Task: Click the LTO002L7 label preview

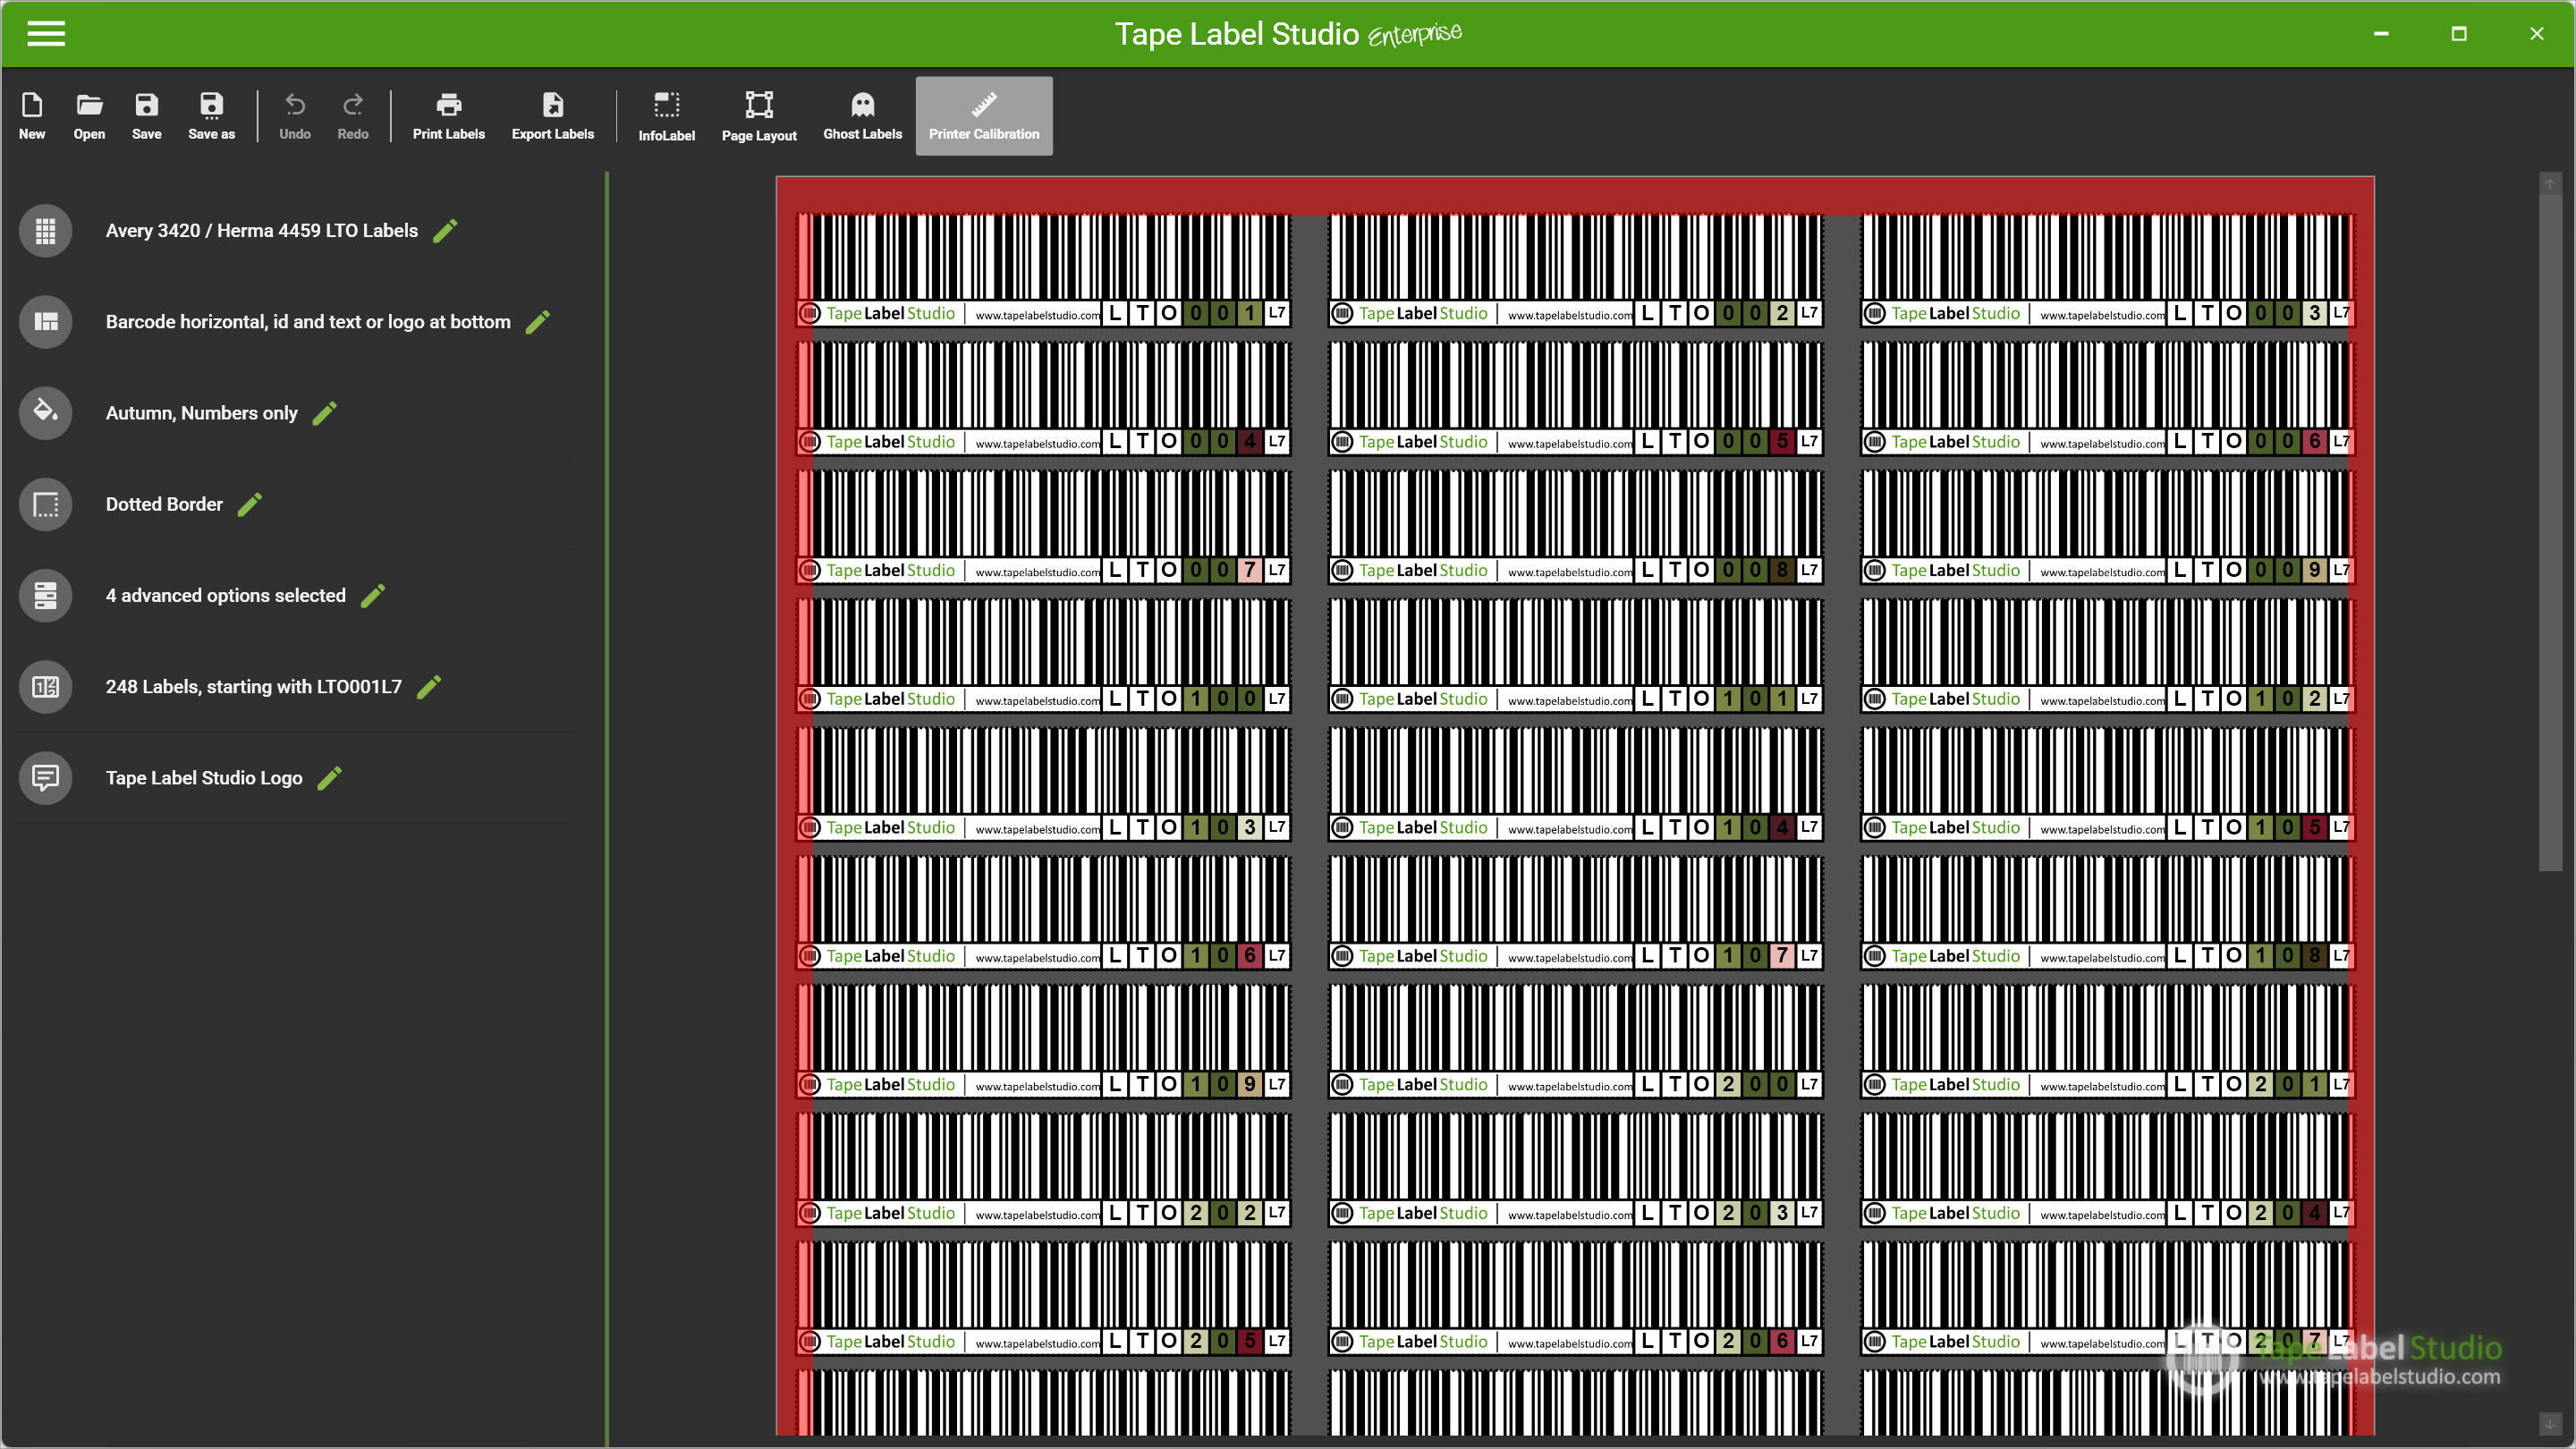Action: (x=1576, y=271)
